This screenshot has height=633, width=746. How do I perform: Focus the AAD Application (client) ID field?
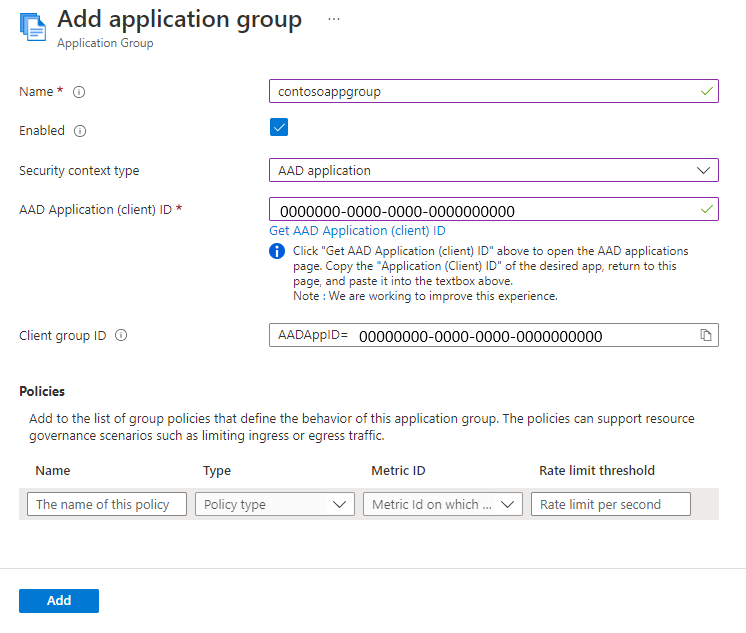[483, 210]
